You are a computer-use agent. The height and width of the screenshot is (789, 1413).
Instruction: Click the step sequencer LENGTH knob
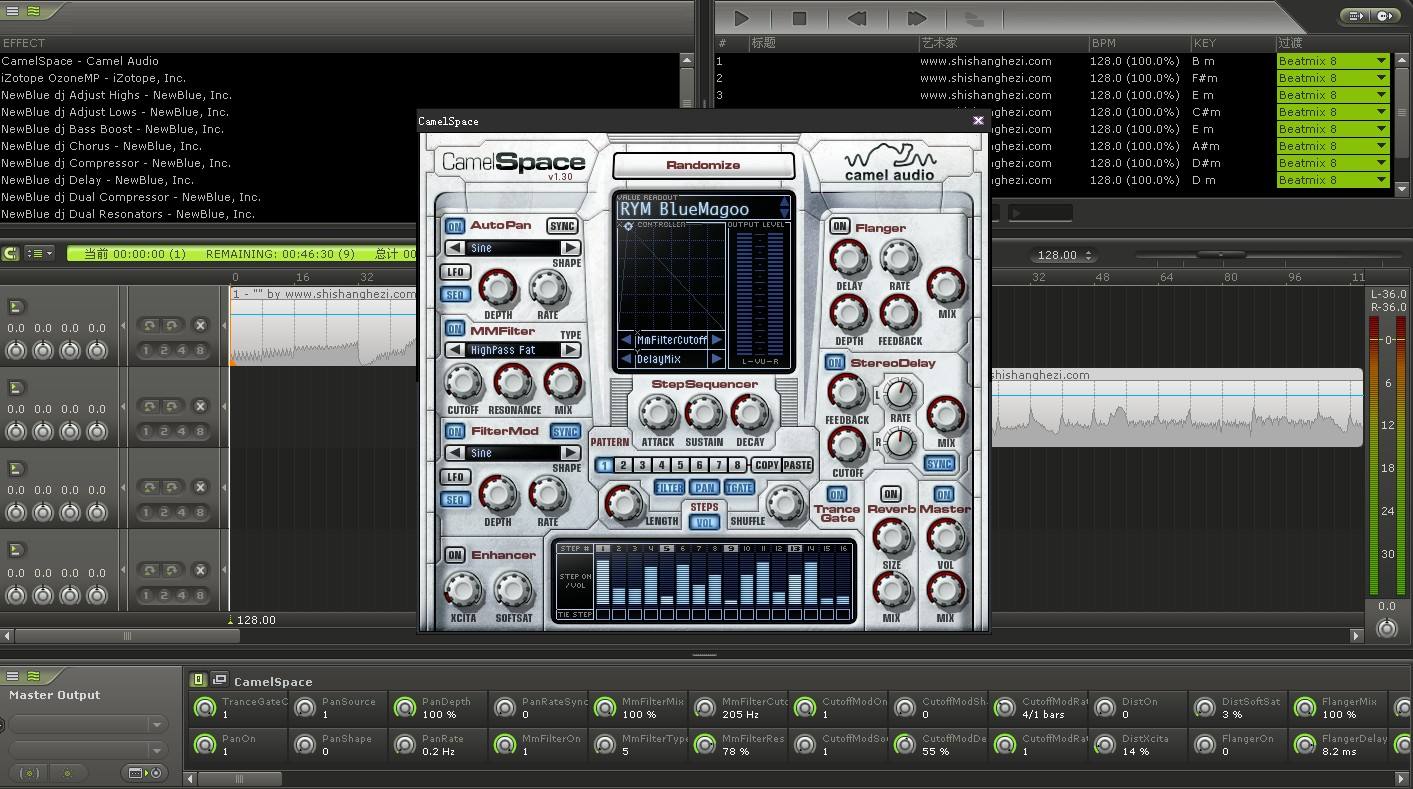coord(624,504)
